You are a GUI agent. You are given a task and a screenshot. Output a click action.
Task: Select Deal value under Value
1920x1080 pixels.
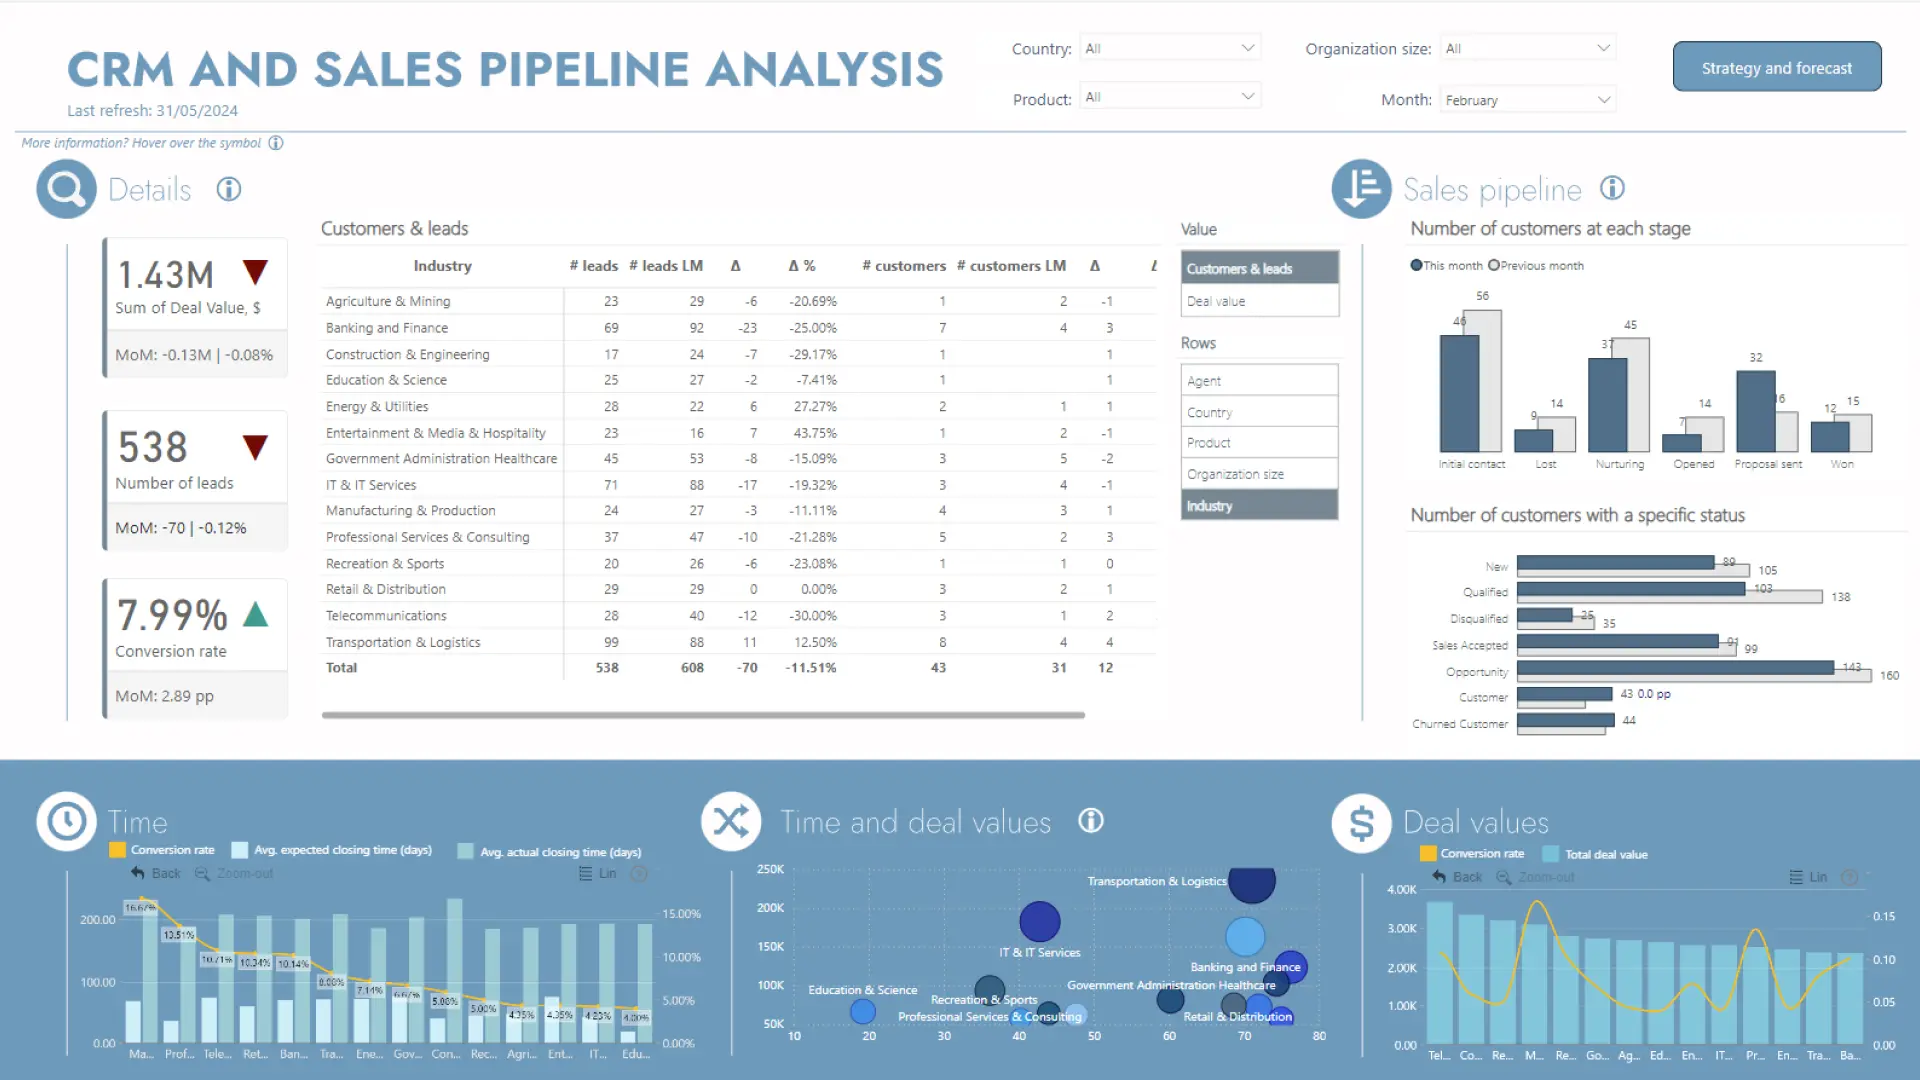click(1260, 301)
